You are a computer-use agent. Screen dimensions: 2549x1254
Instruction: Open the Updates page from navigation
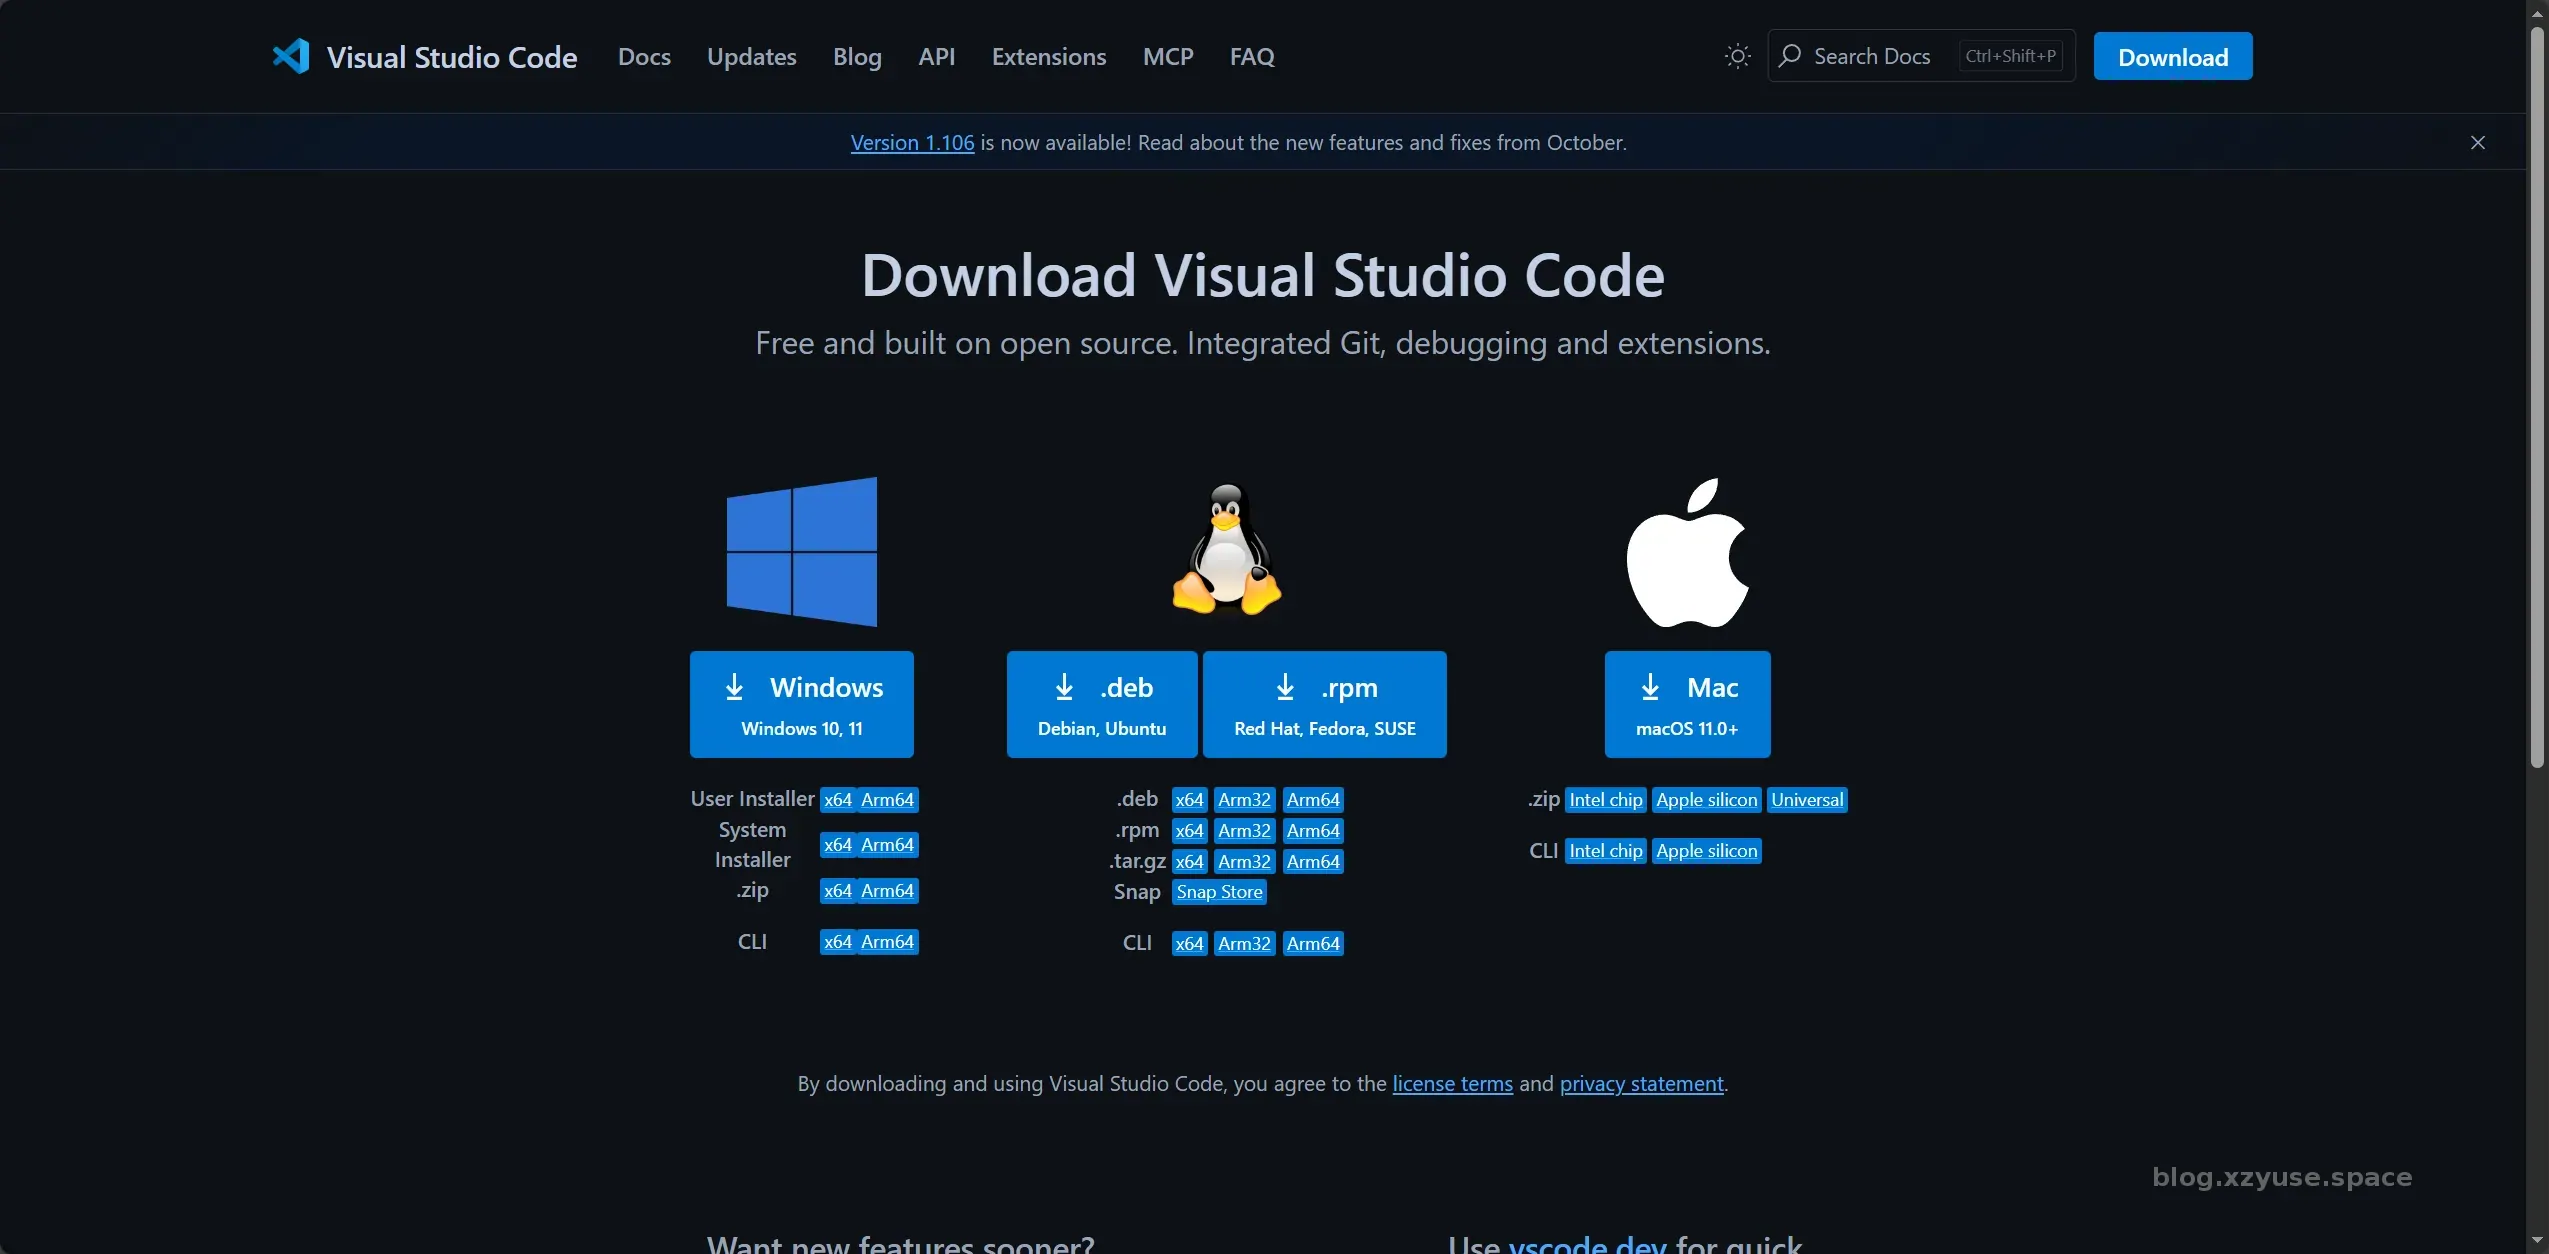tap(751, 57)
